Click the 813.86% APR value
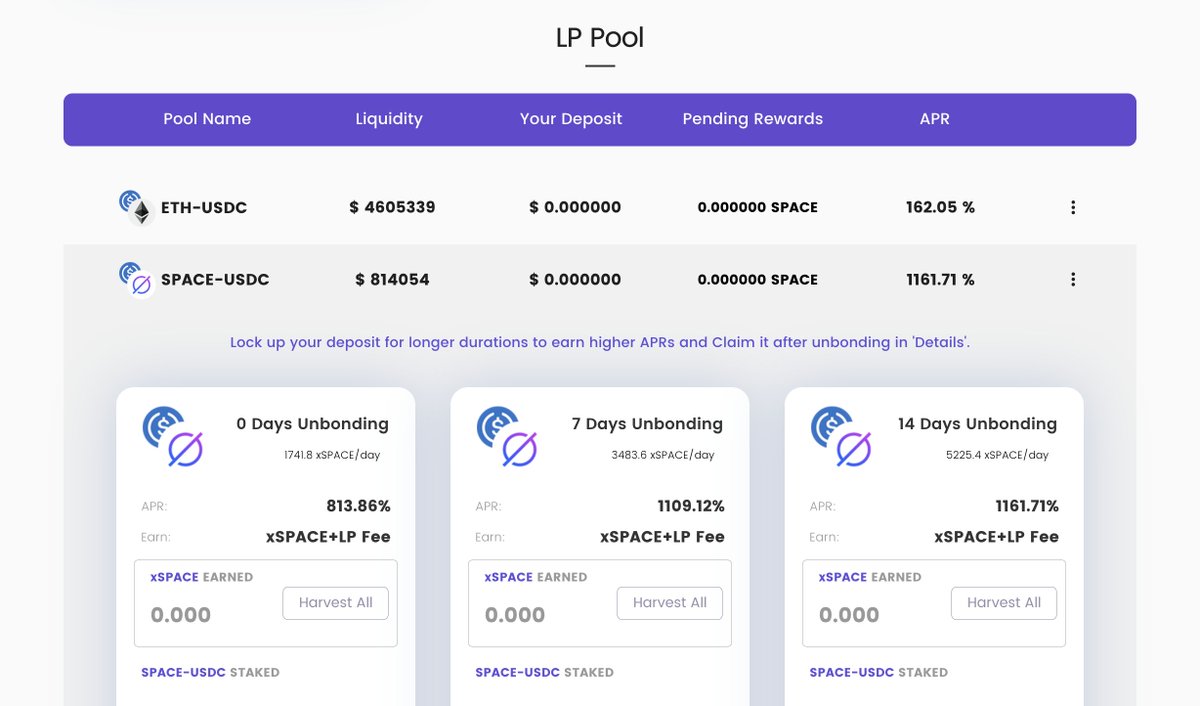1200x706 pixels. (358, 506)
